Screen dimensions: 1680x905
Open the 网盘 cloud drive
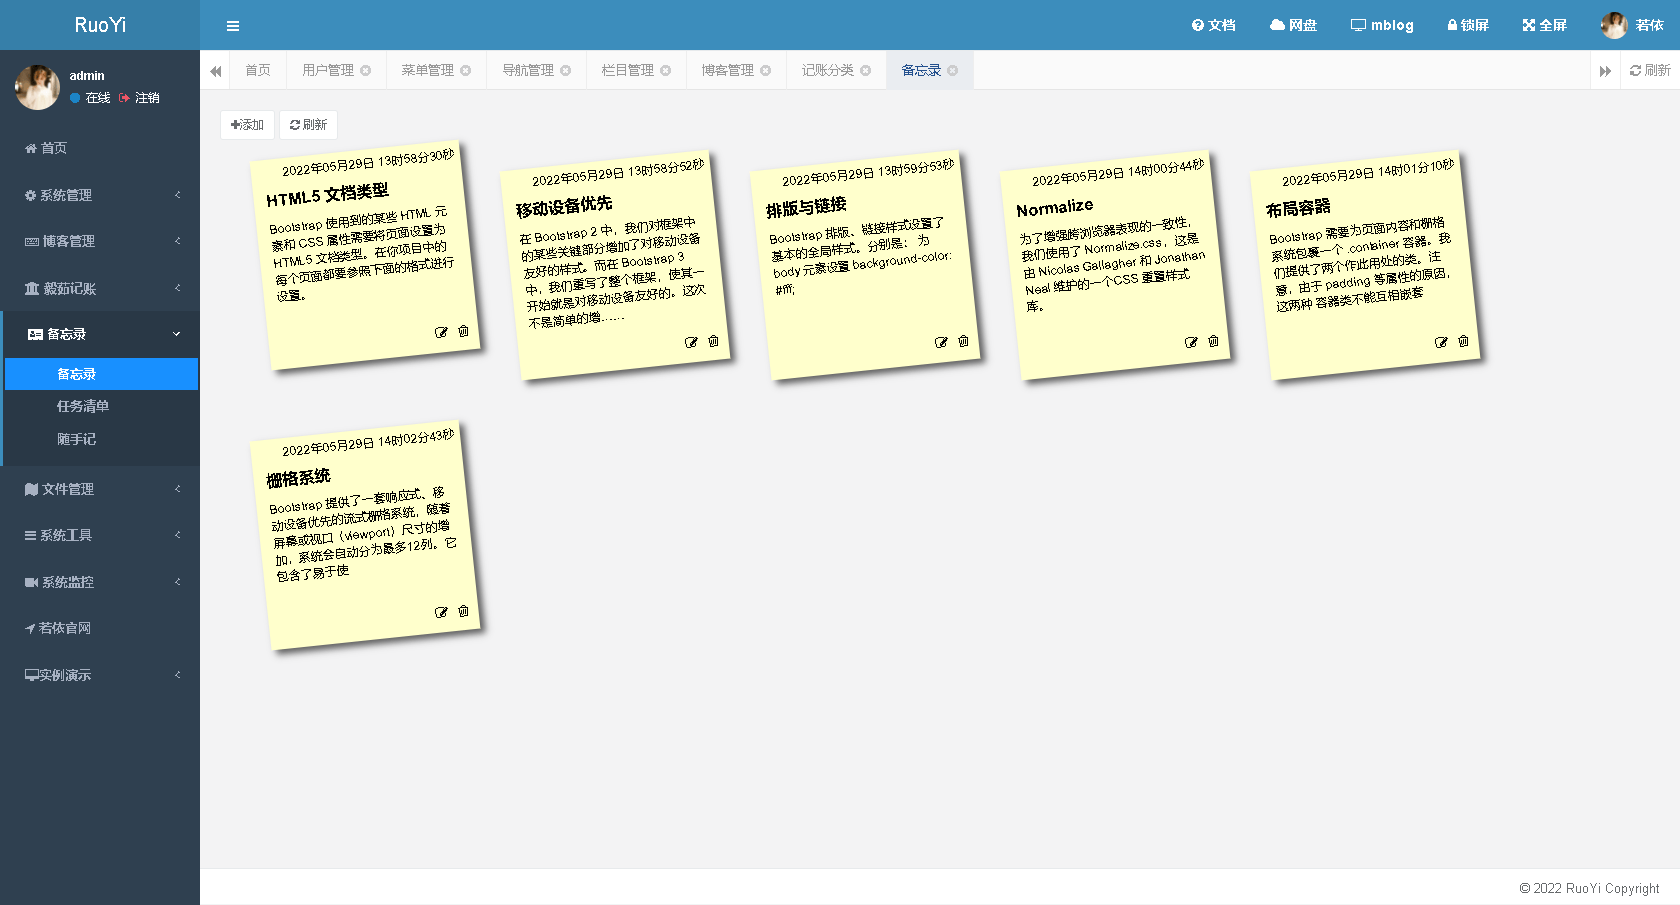coord(1292,25)
